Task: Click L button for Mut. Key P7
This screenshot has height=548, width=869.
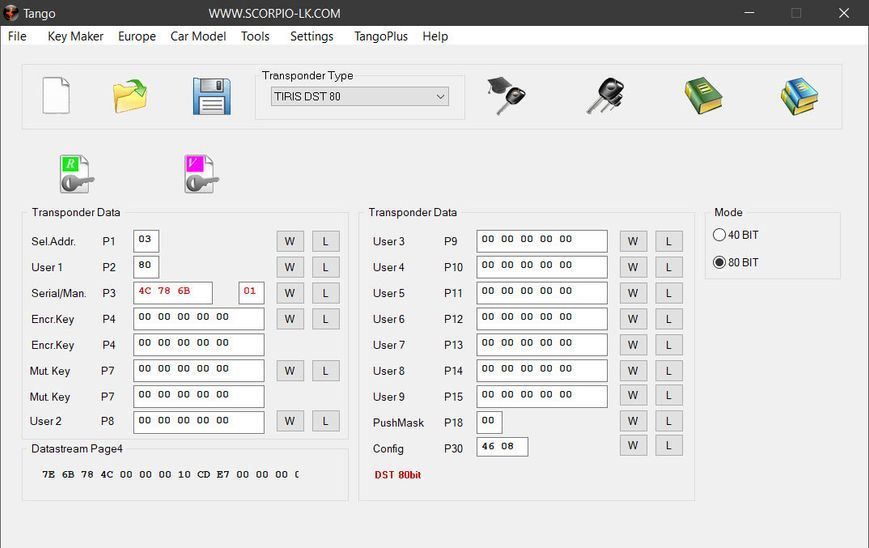Action: (x=325, y=371)
